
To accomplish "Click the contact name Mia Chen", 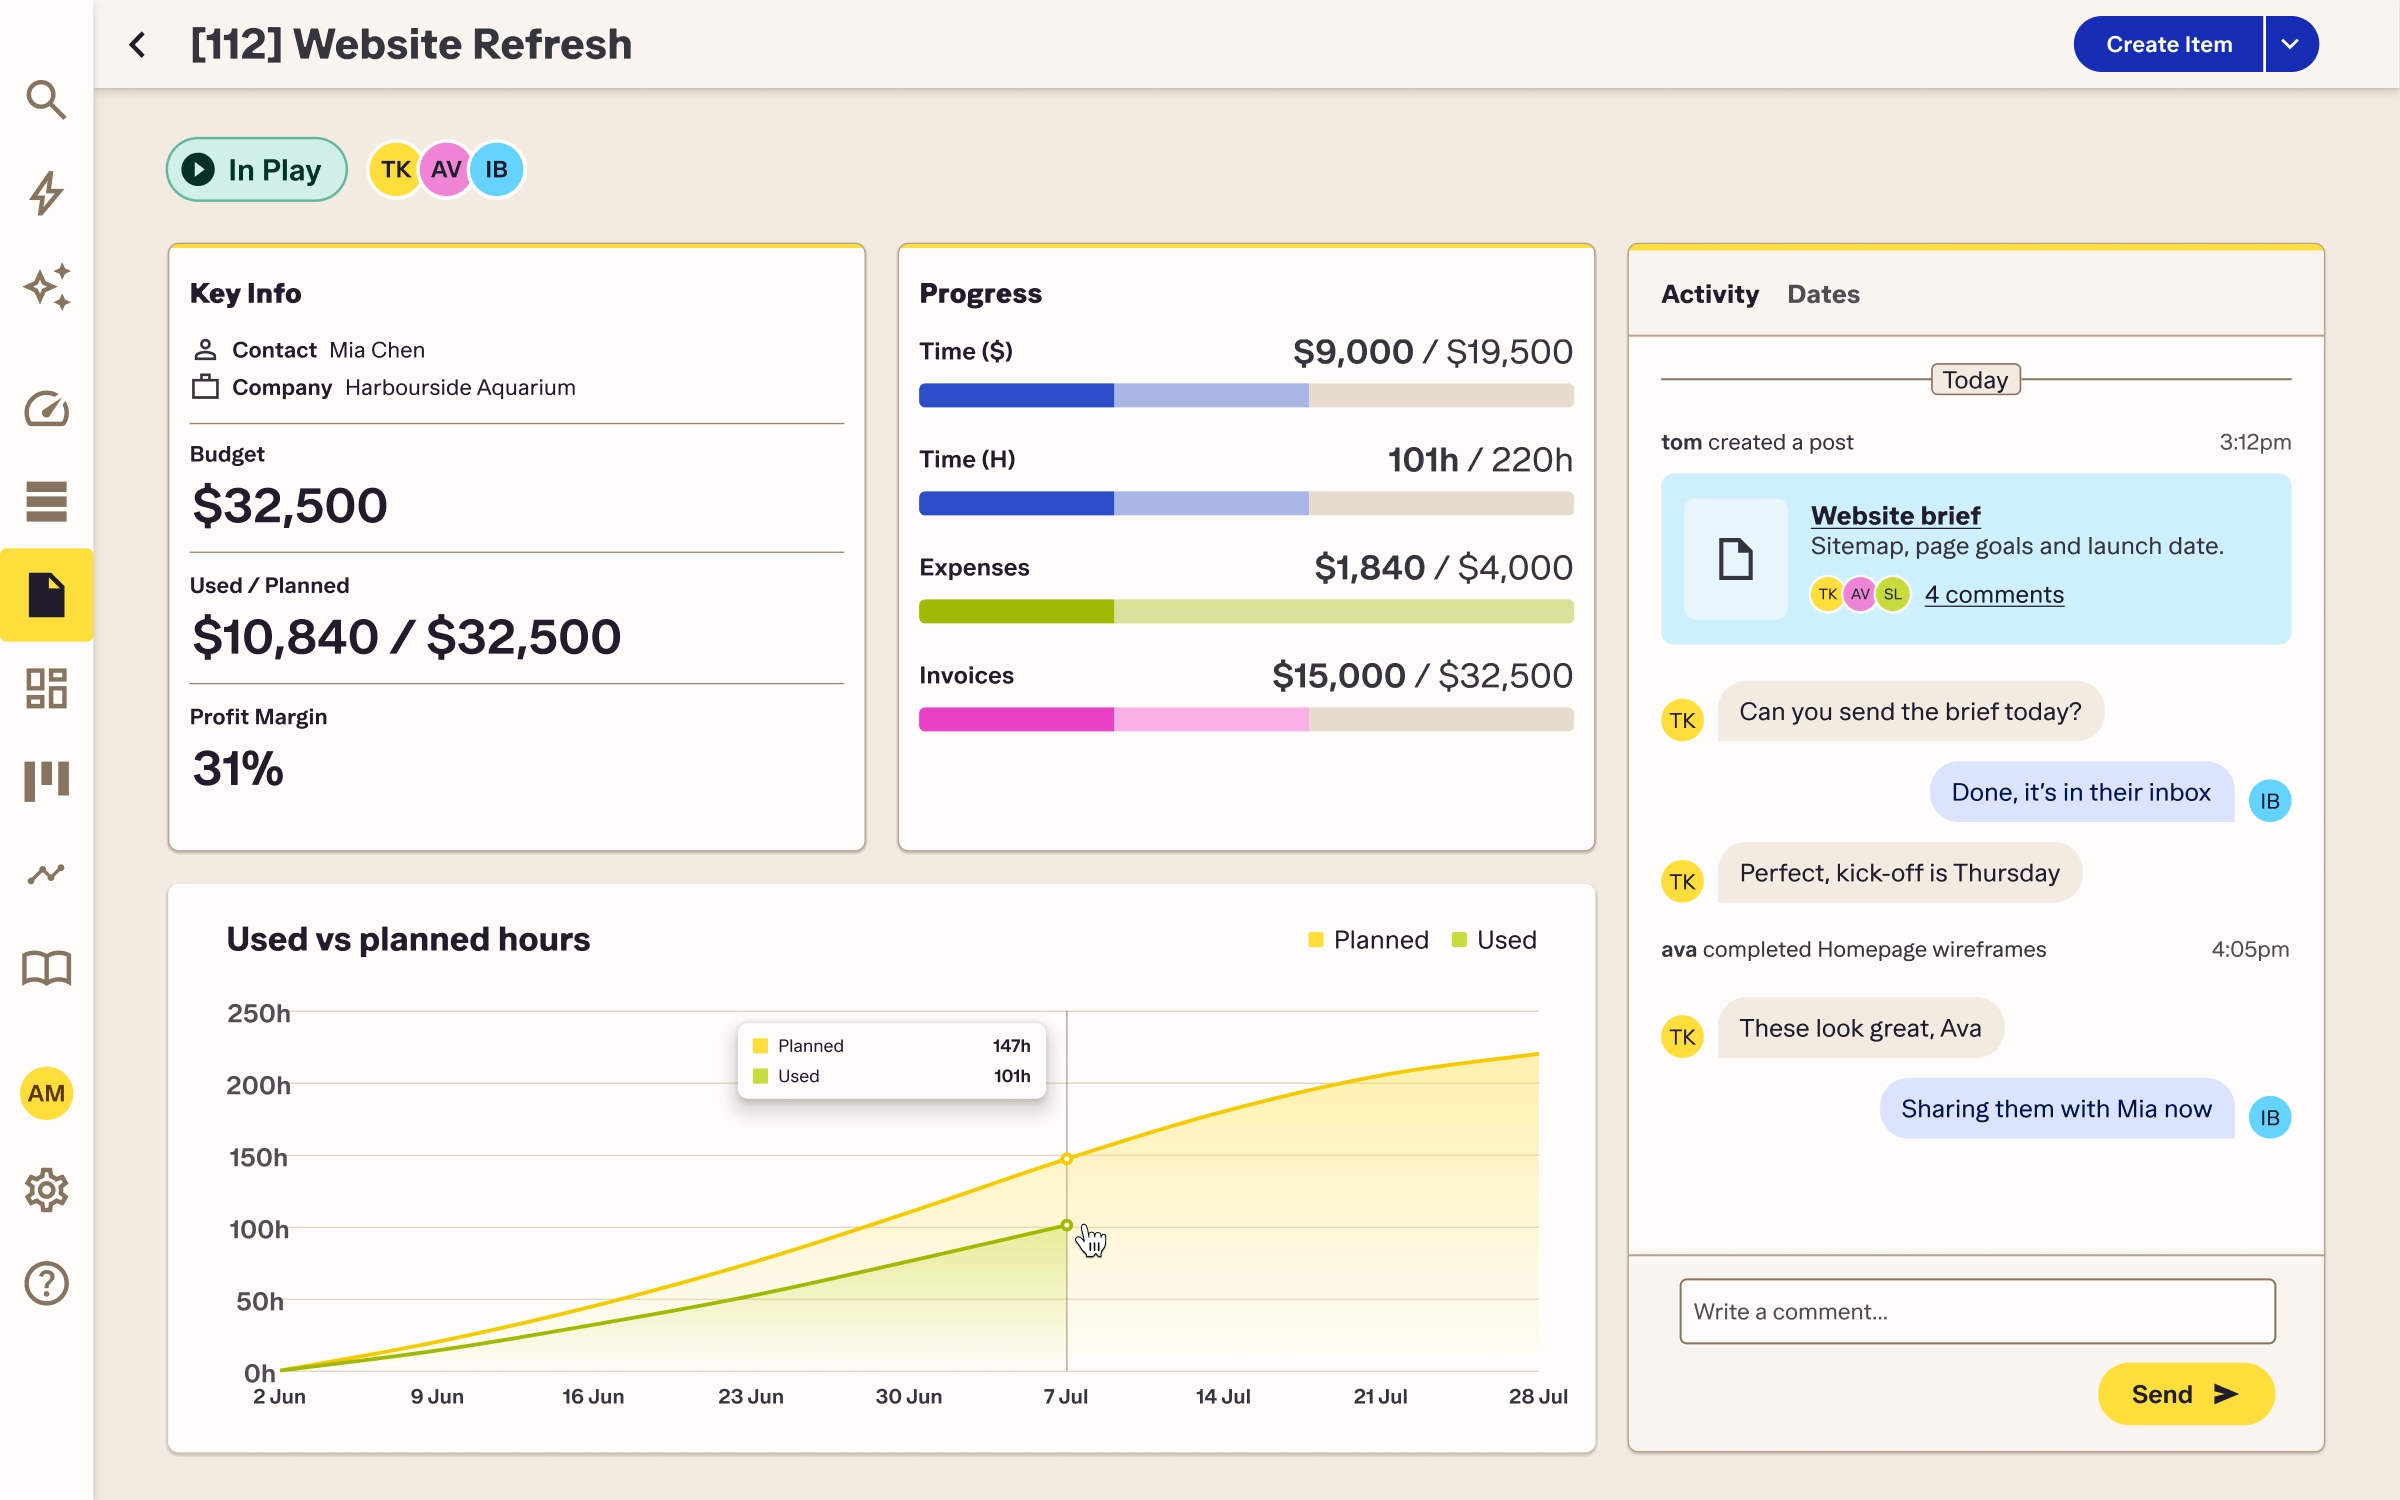I will pos(377,350).
